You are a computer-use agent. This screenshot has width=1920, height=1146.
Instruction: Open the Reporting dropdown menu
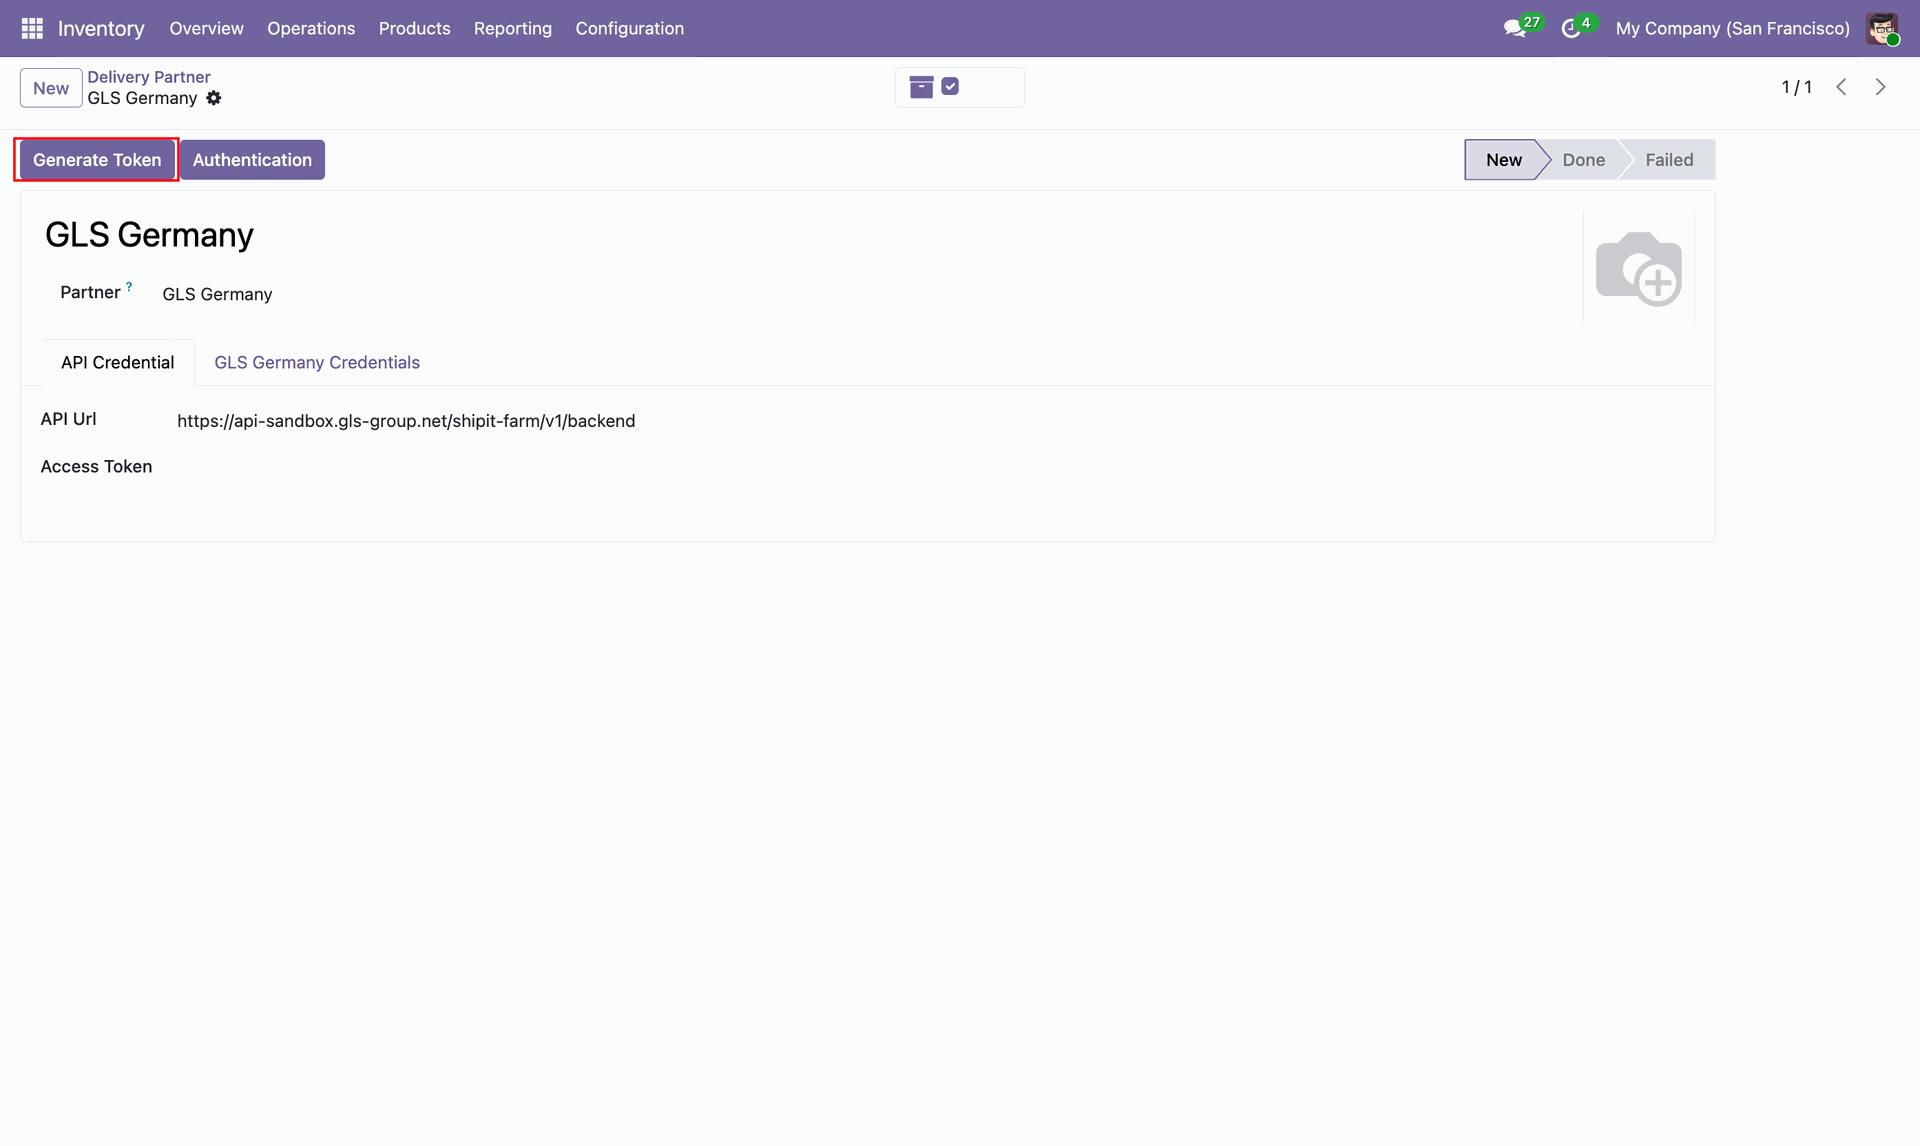point(512,29)
